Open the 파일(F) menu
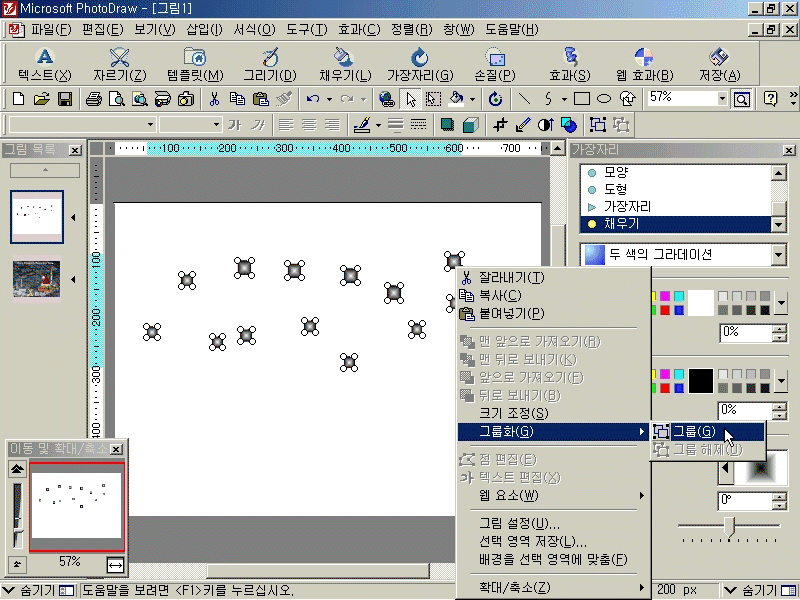The image size is (800, 600). coord(51,30)
